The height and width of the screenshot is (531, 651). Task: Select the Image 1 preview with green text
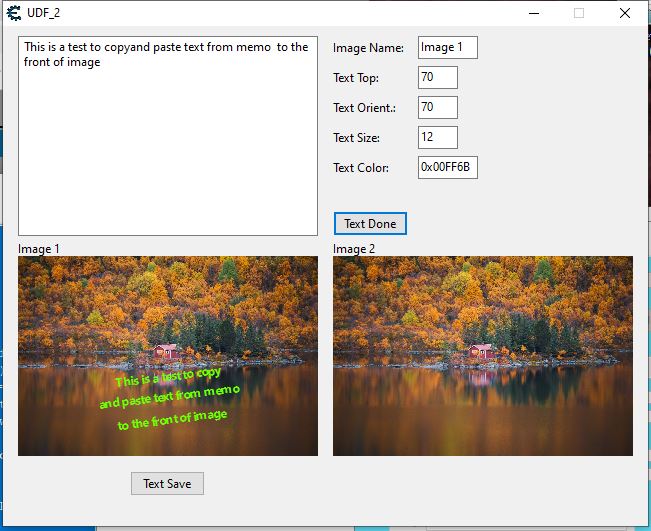coord(168,356)
